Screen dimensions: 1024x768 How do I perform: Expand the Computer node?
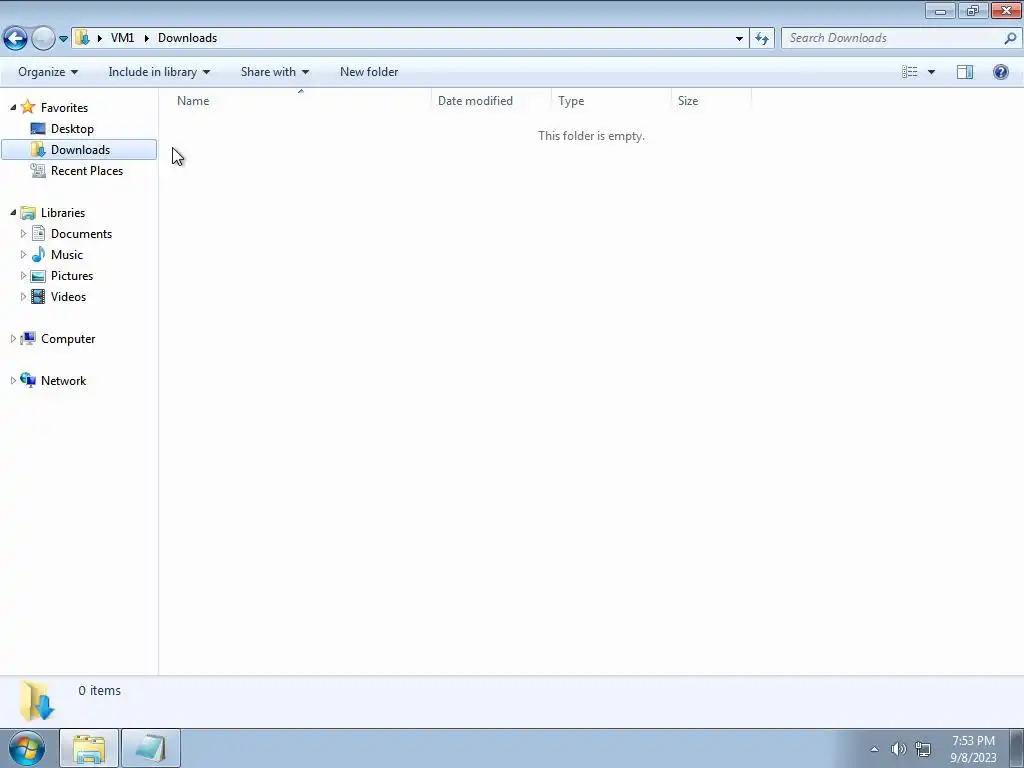[13, 338]
